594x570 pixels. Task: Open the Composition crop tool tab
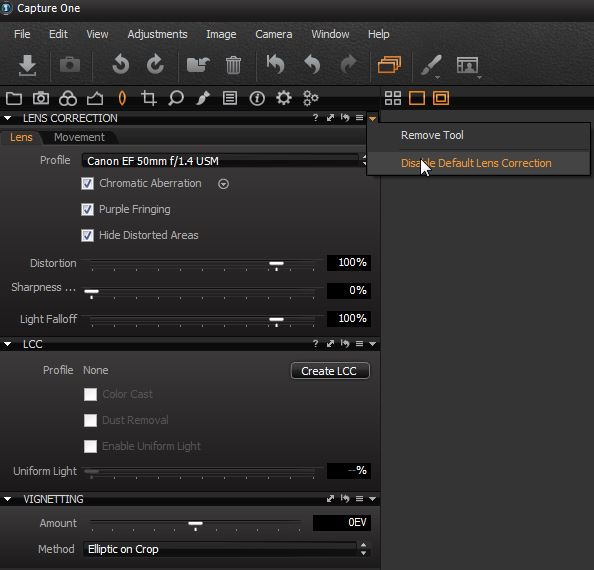click(149, 98)
